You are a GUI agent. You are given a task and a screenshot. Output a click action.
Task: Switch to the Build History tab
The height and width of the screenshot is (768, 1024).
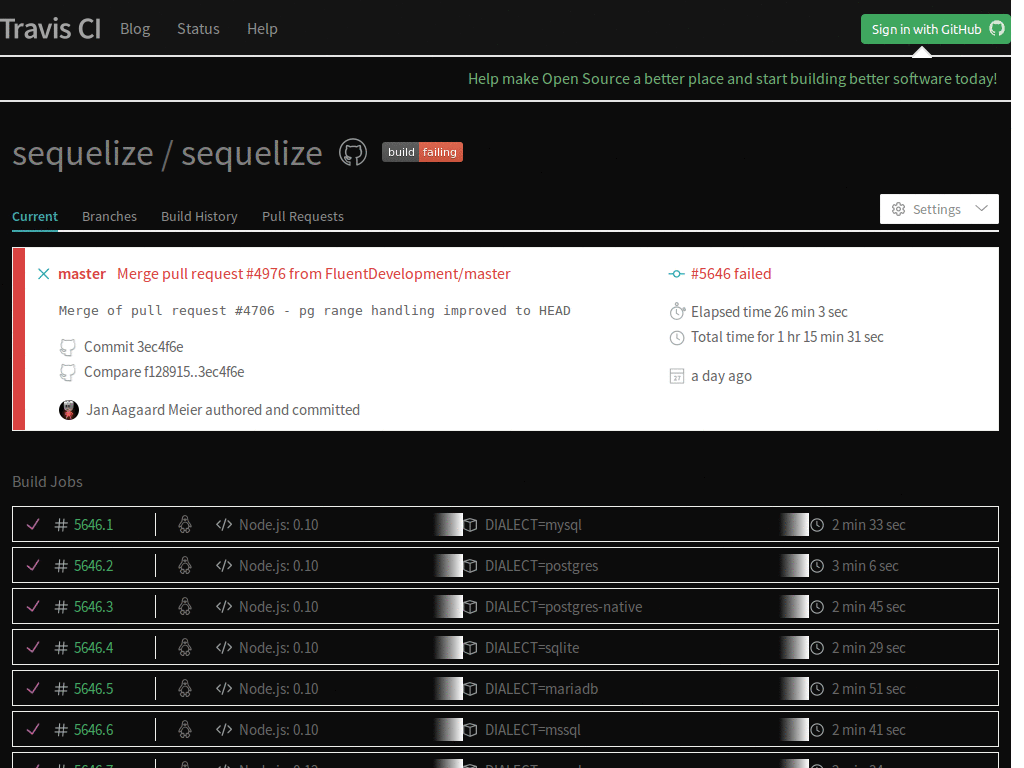(x=199, y=216)
